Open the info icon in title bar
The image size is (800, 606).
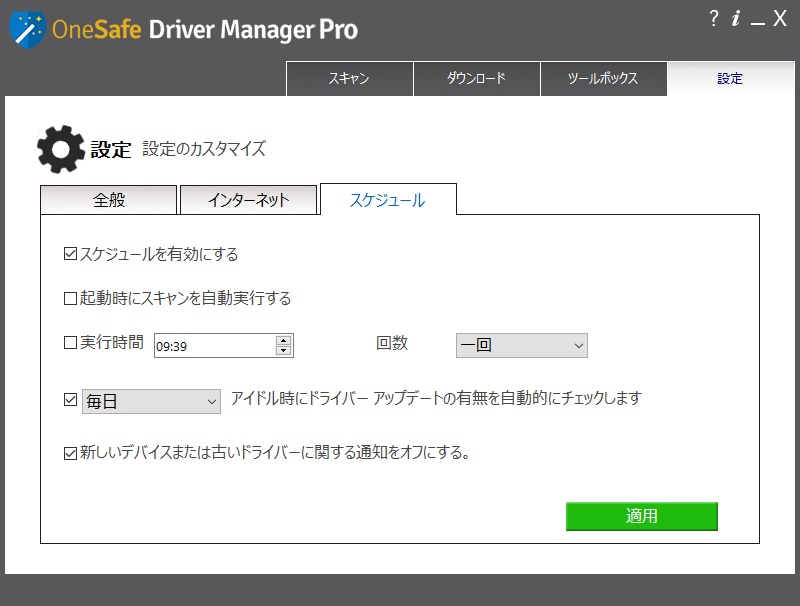tap(736, 19)
